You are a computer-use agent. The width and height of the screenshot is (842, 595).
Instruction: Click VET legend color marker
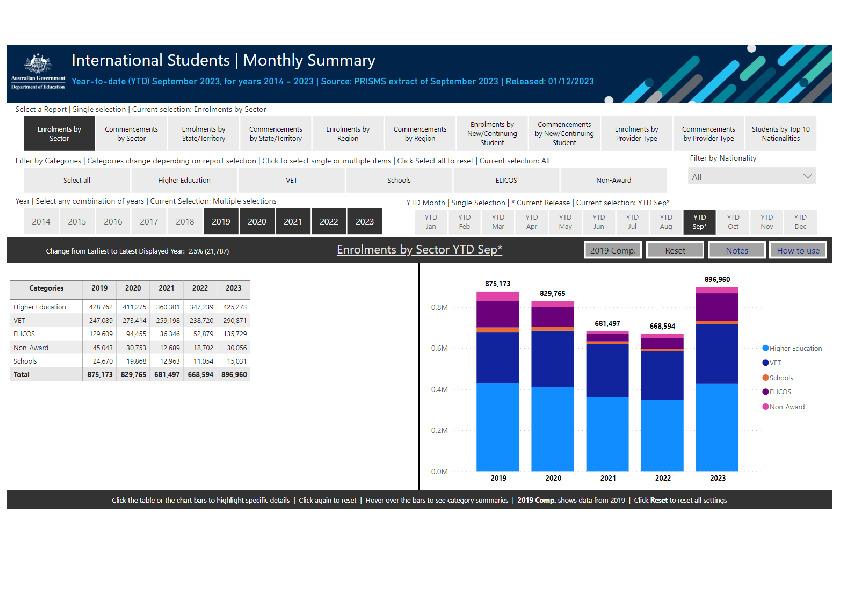[x=766, y=362]
